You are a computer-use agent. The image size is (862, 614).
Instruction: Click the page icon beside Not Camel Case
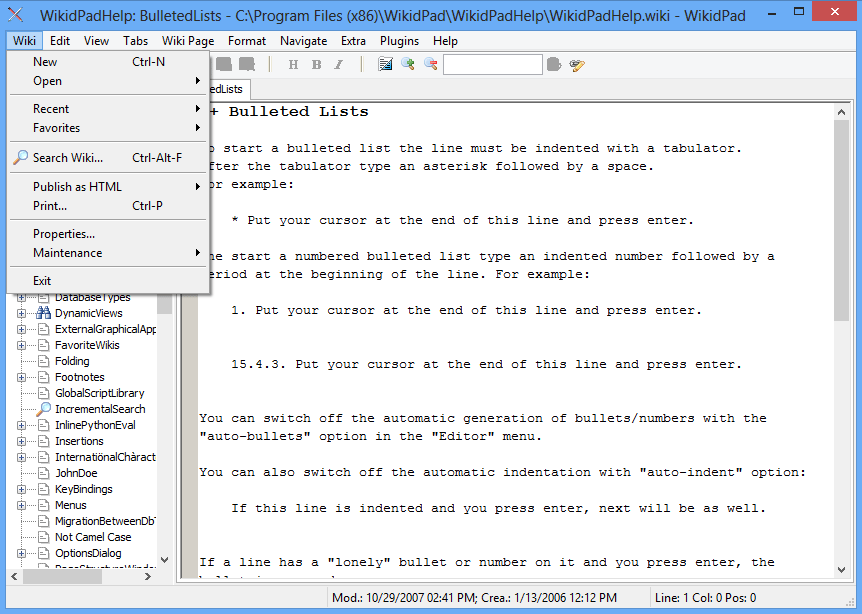(44, 537)
